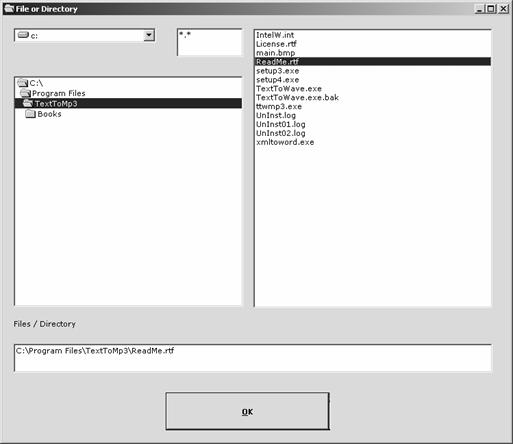513x444 pixels.
Task: Confirm with the OK button
Action: (247, 411)
